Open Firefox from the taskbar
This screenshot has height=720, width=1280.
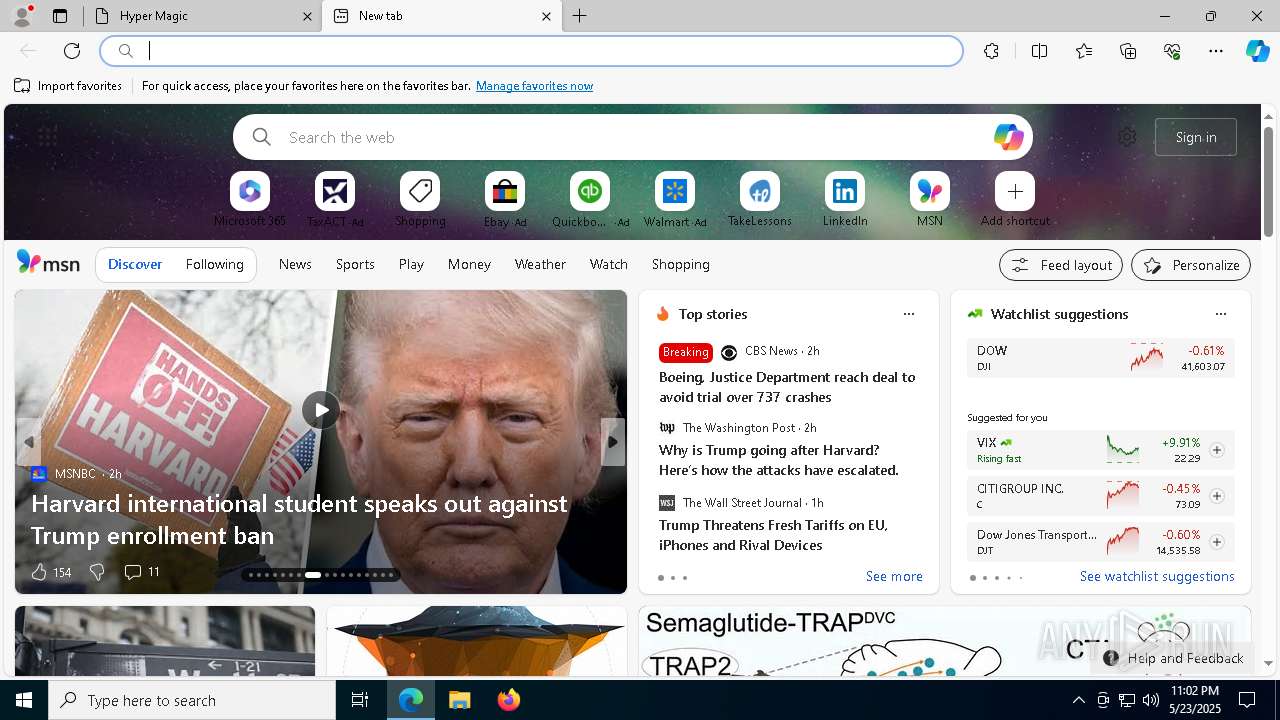tap(509, 700)
